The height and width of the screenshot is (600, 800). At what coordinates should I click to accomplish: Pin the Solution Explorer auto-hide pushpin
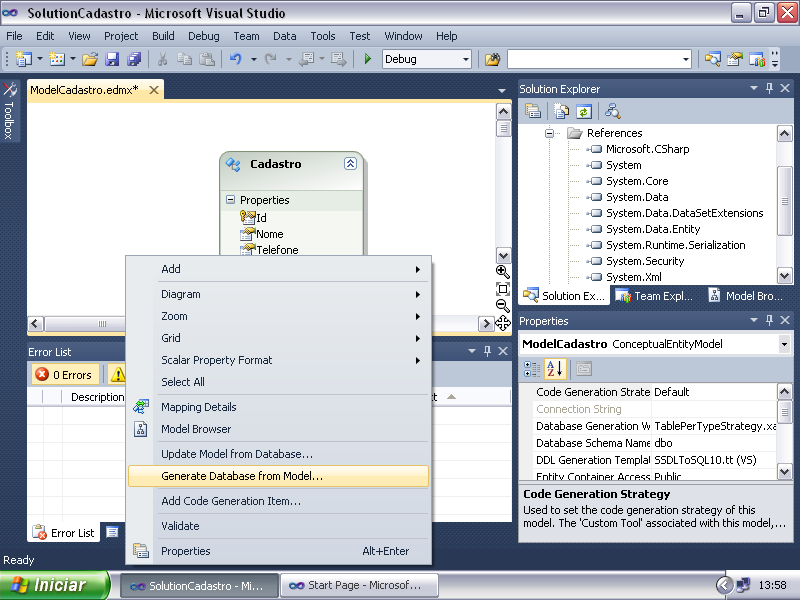coord(769,89)
